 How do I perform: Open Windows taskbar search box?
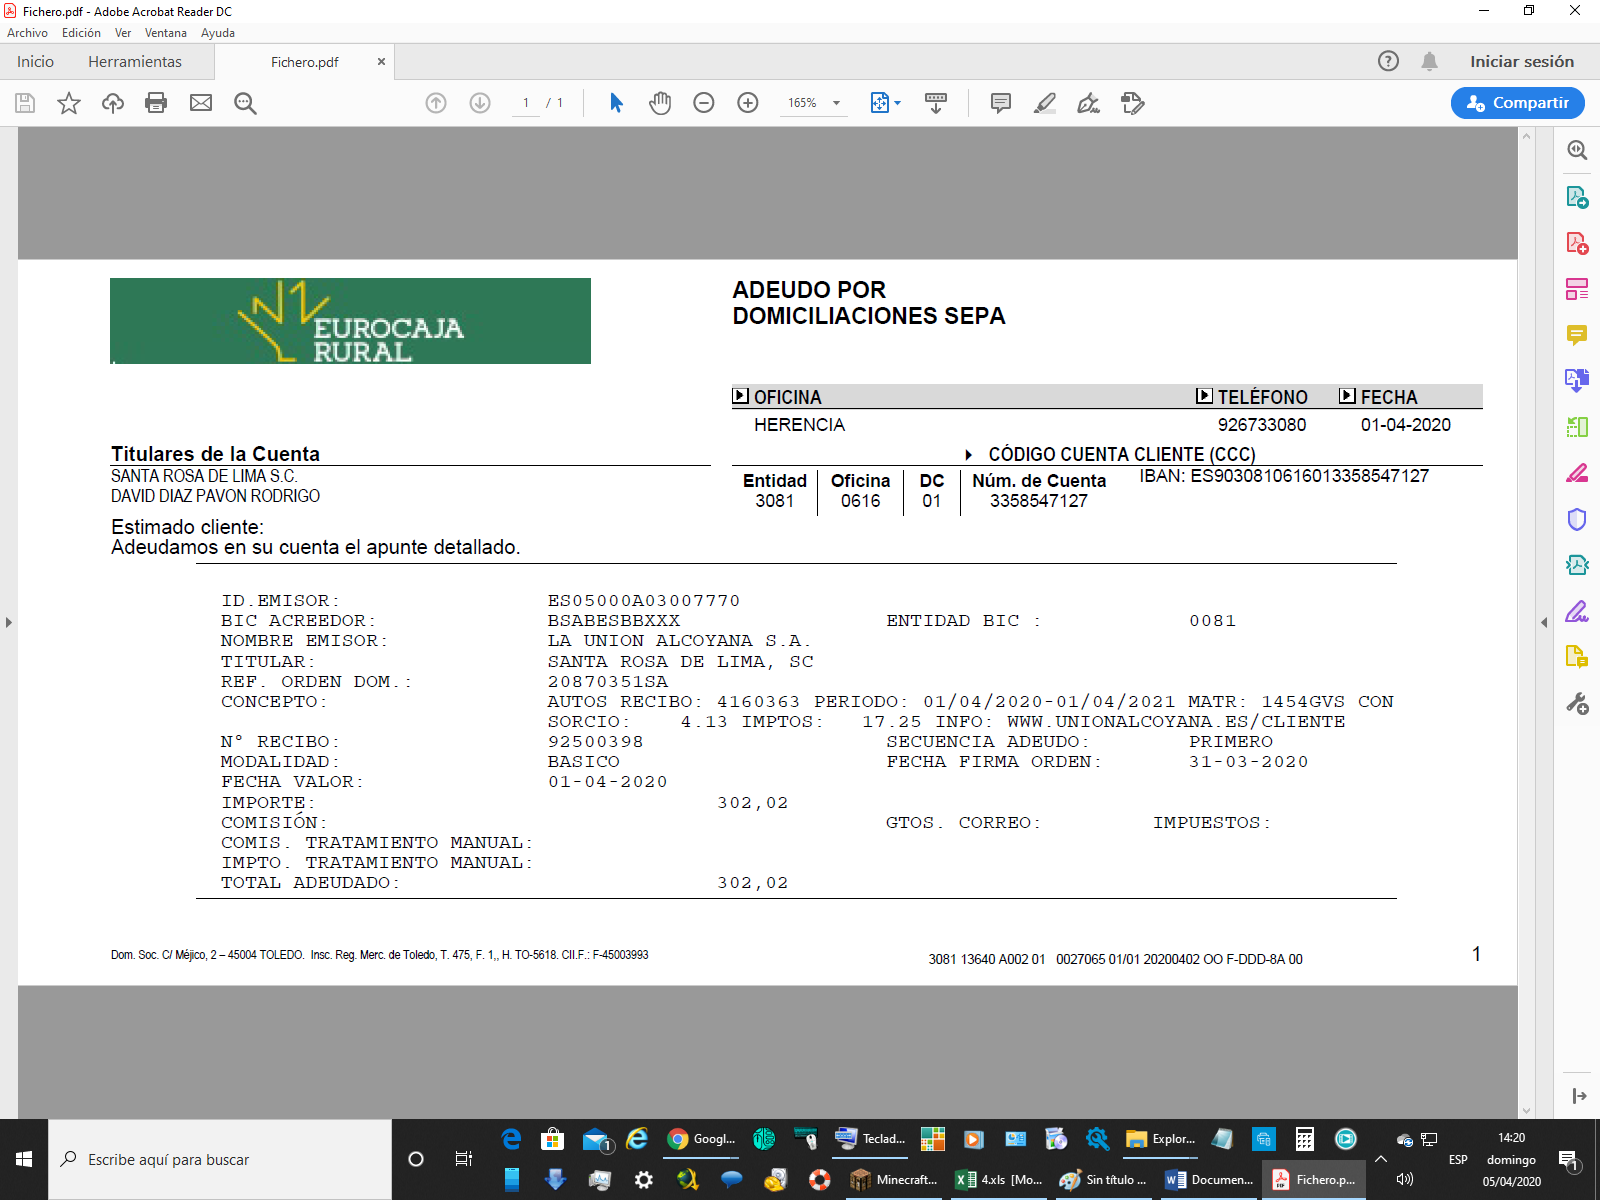(220, 1160)
